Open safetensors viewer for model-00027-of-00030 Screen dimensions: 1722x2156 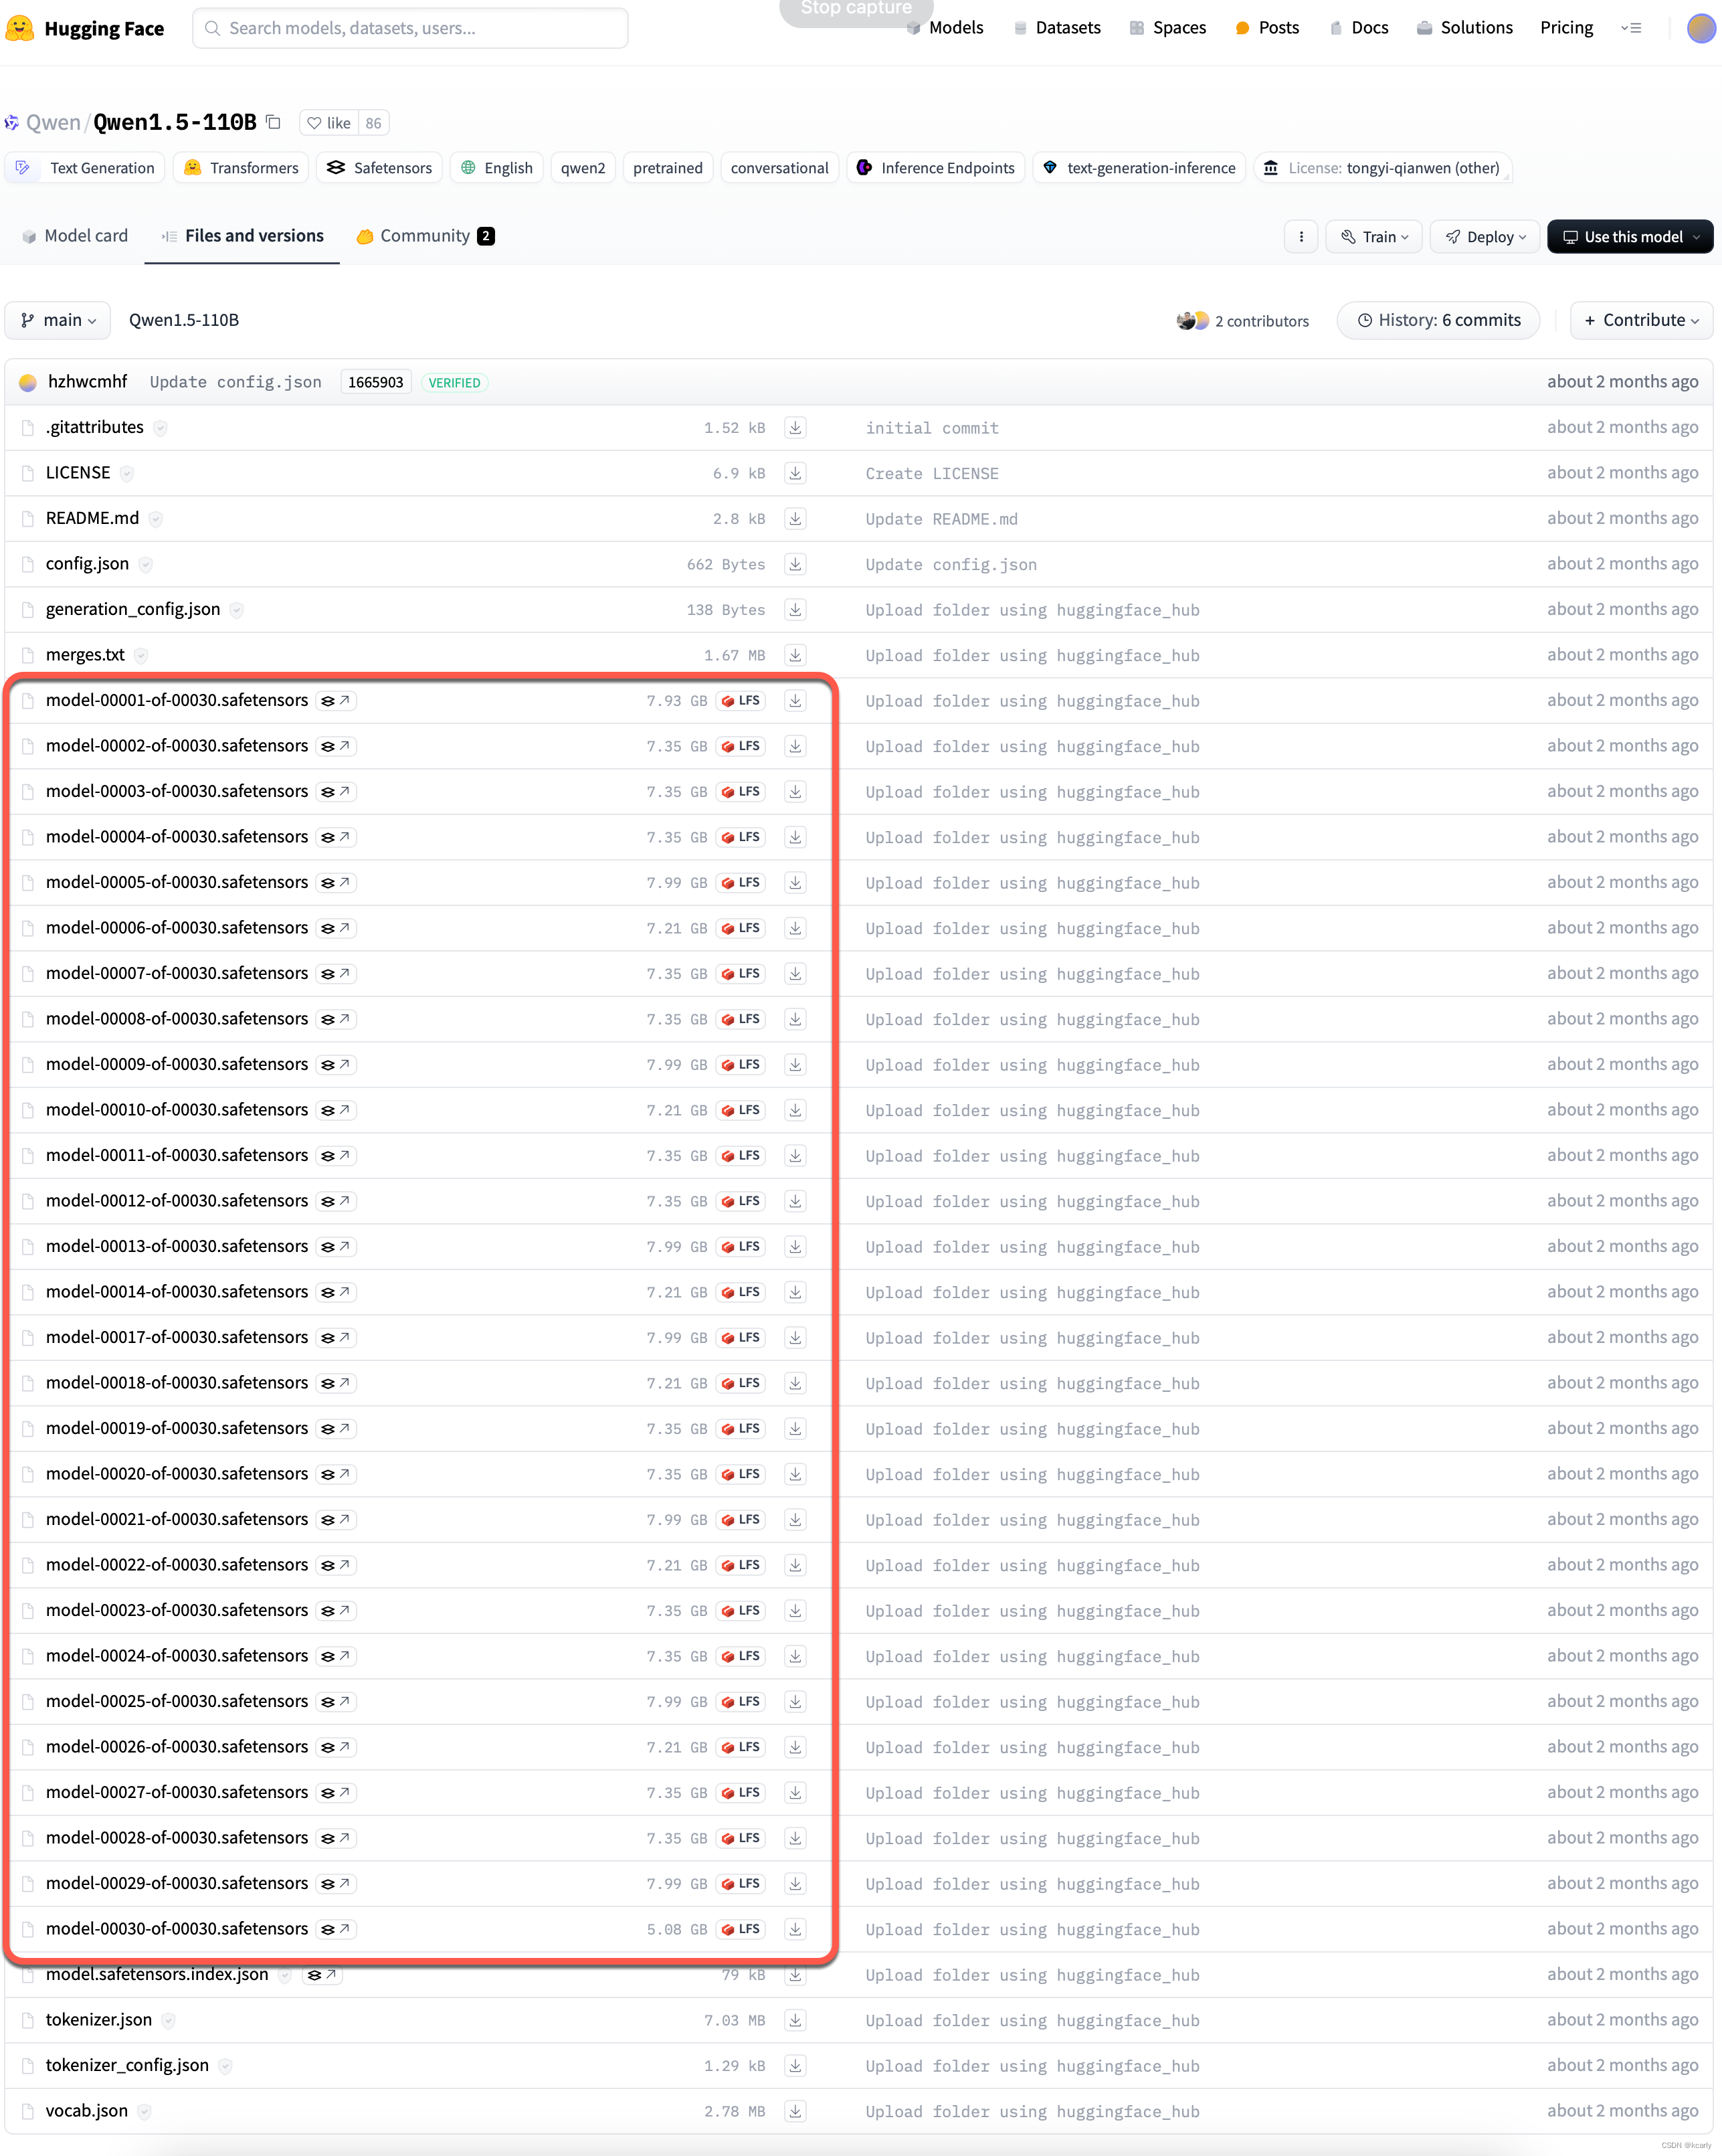pos(336,1793)
